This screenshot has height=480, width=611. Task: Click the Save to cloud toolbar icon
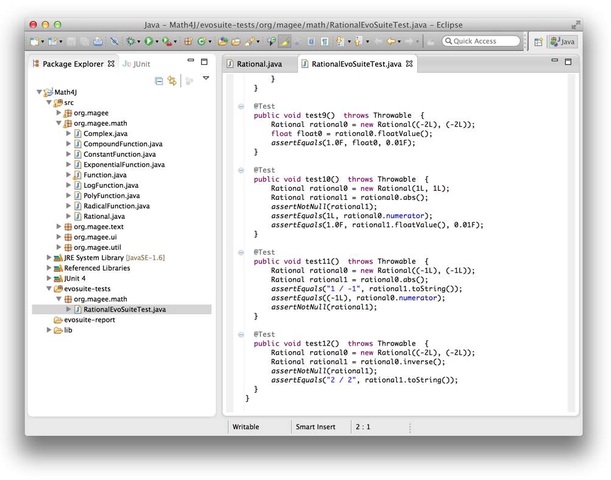point(98,41)
